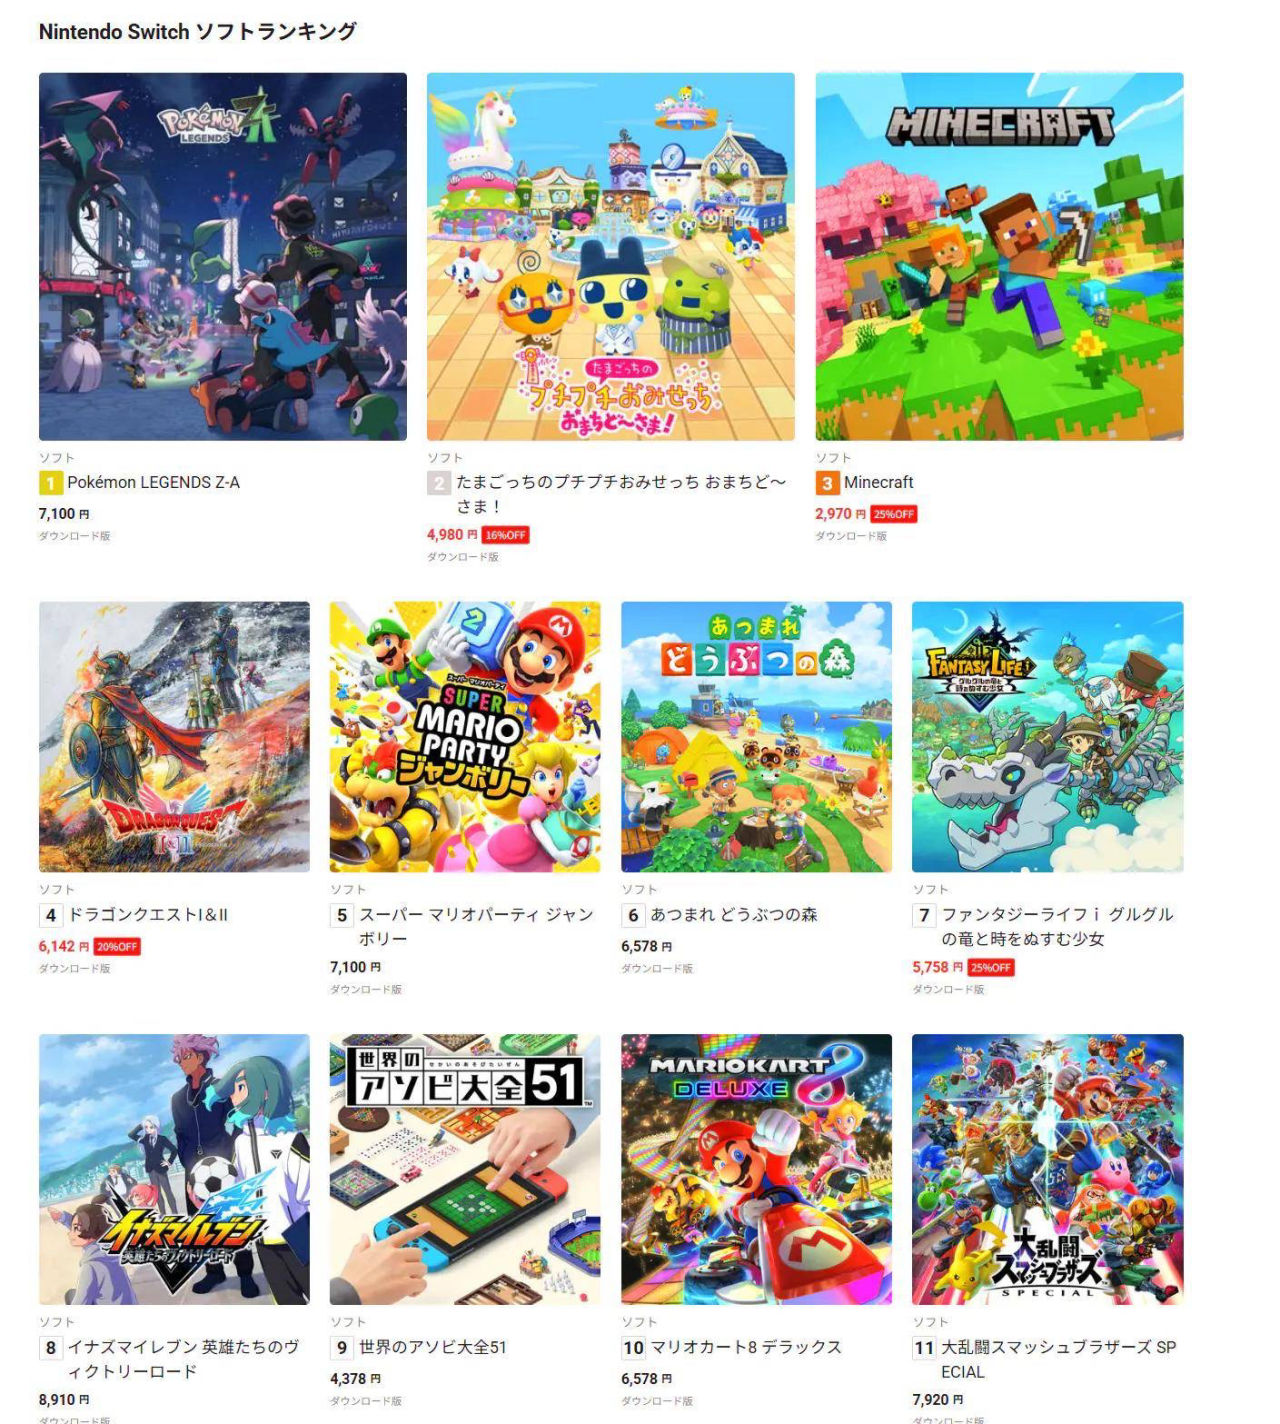The height and width of the screenshot is (1424, 1280).
Task: Open the Minecraft cover image
Action: coord(999,256)
